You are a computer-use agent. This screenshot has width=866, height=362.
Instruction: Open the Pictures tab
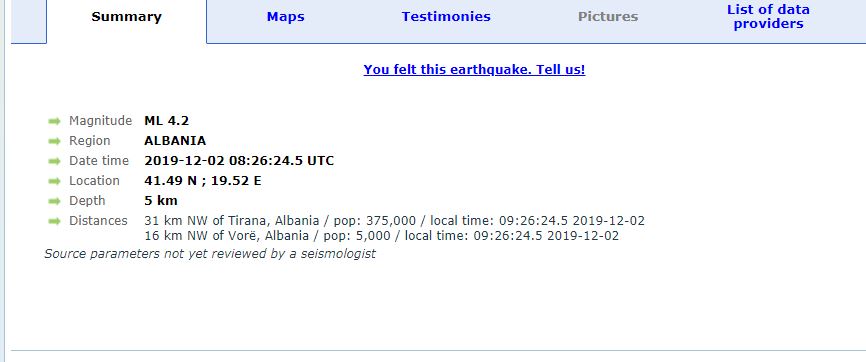[608, 17]
